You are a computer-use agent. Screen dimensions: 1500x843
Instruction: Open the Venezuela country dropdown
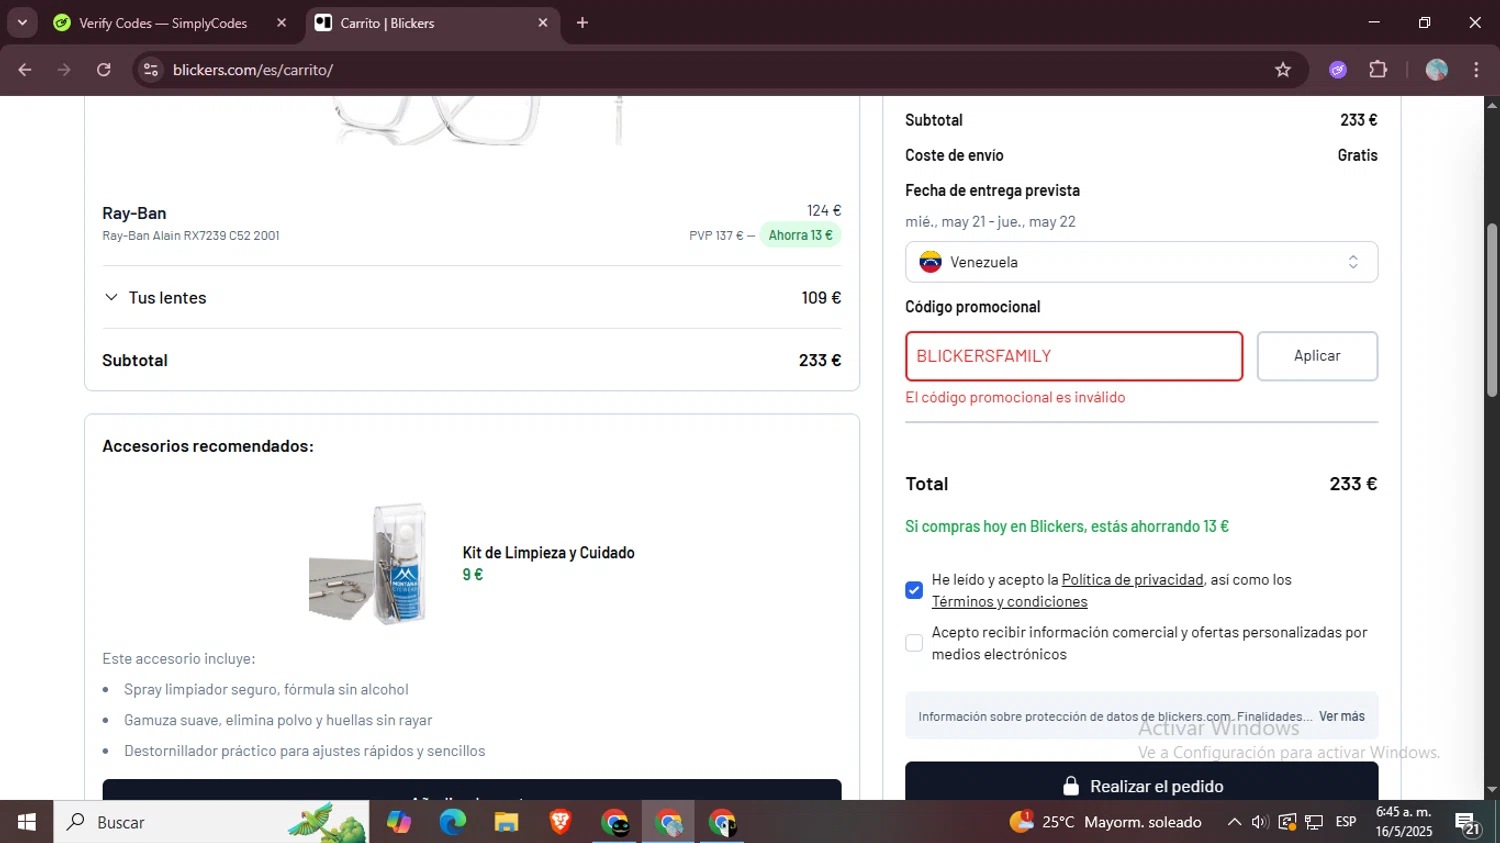1141,262
